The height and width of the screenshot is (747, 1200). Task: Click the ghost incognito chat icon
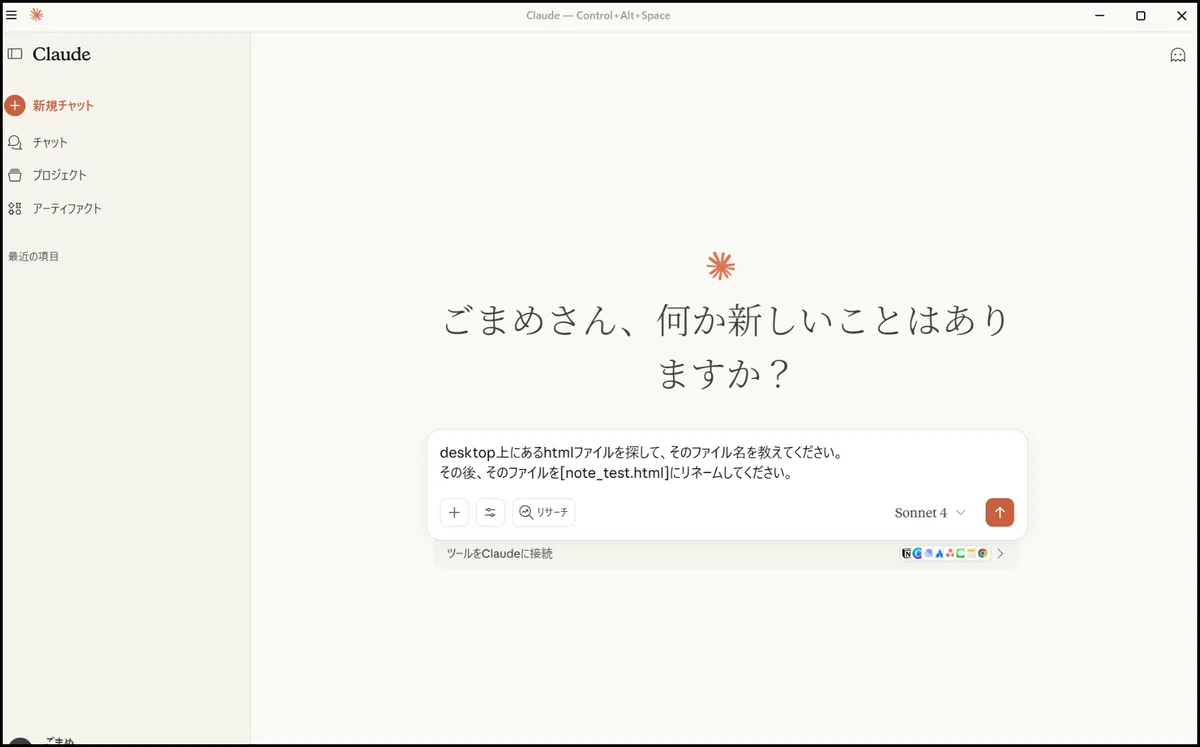point(1178,55)
